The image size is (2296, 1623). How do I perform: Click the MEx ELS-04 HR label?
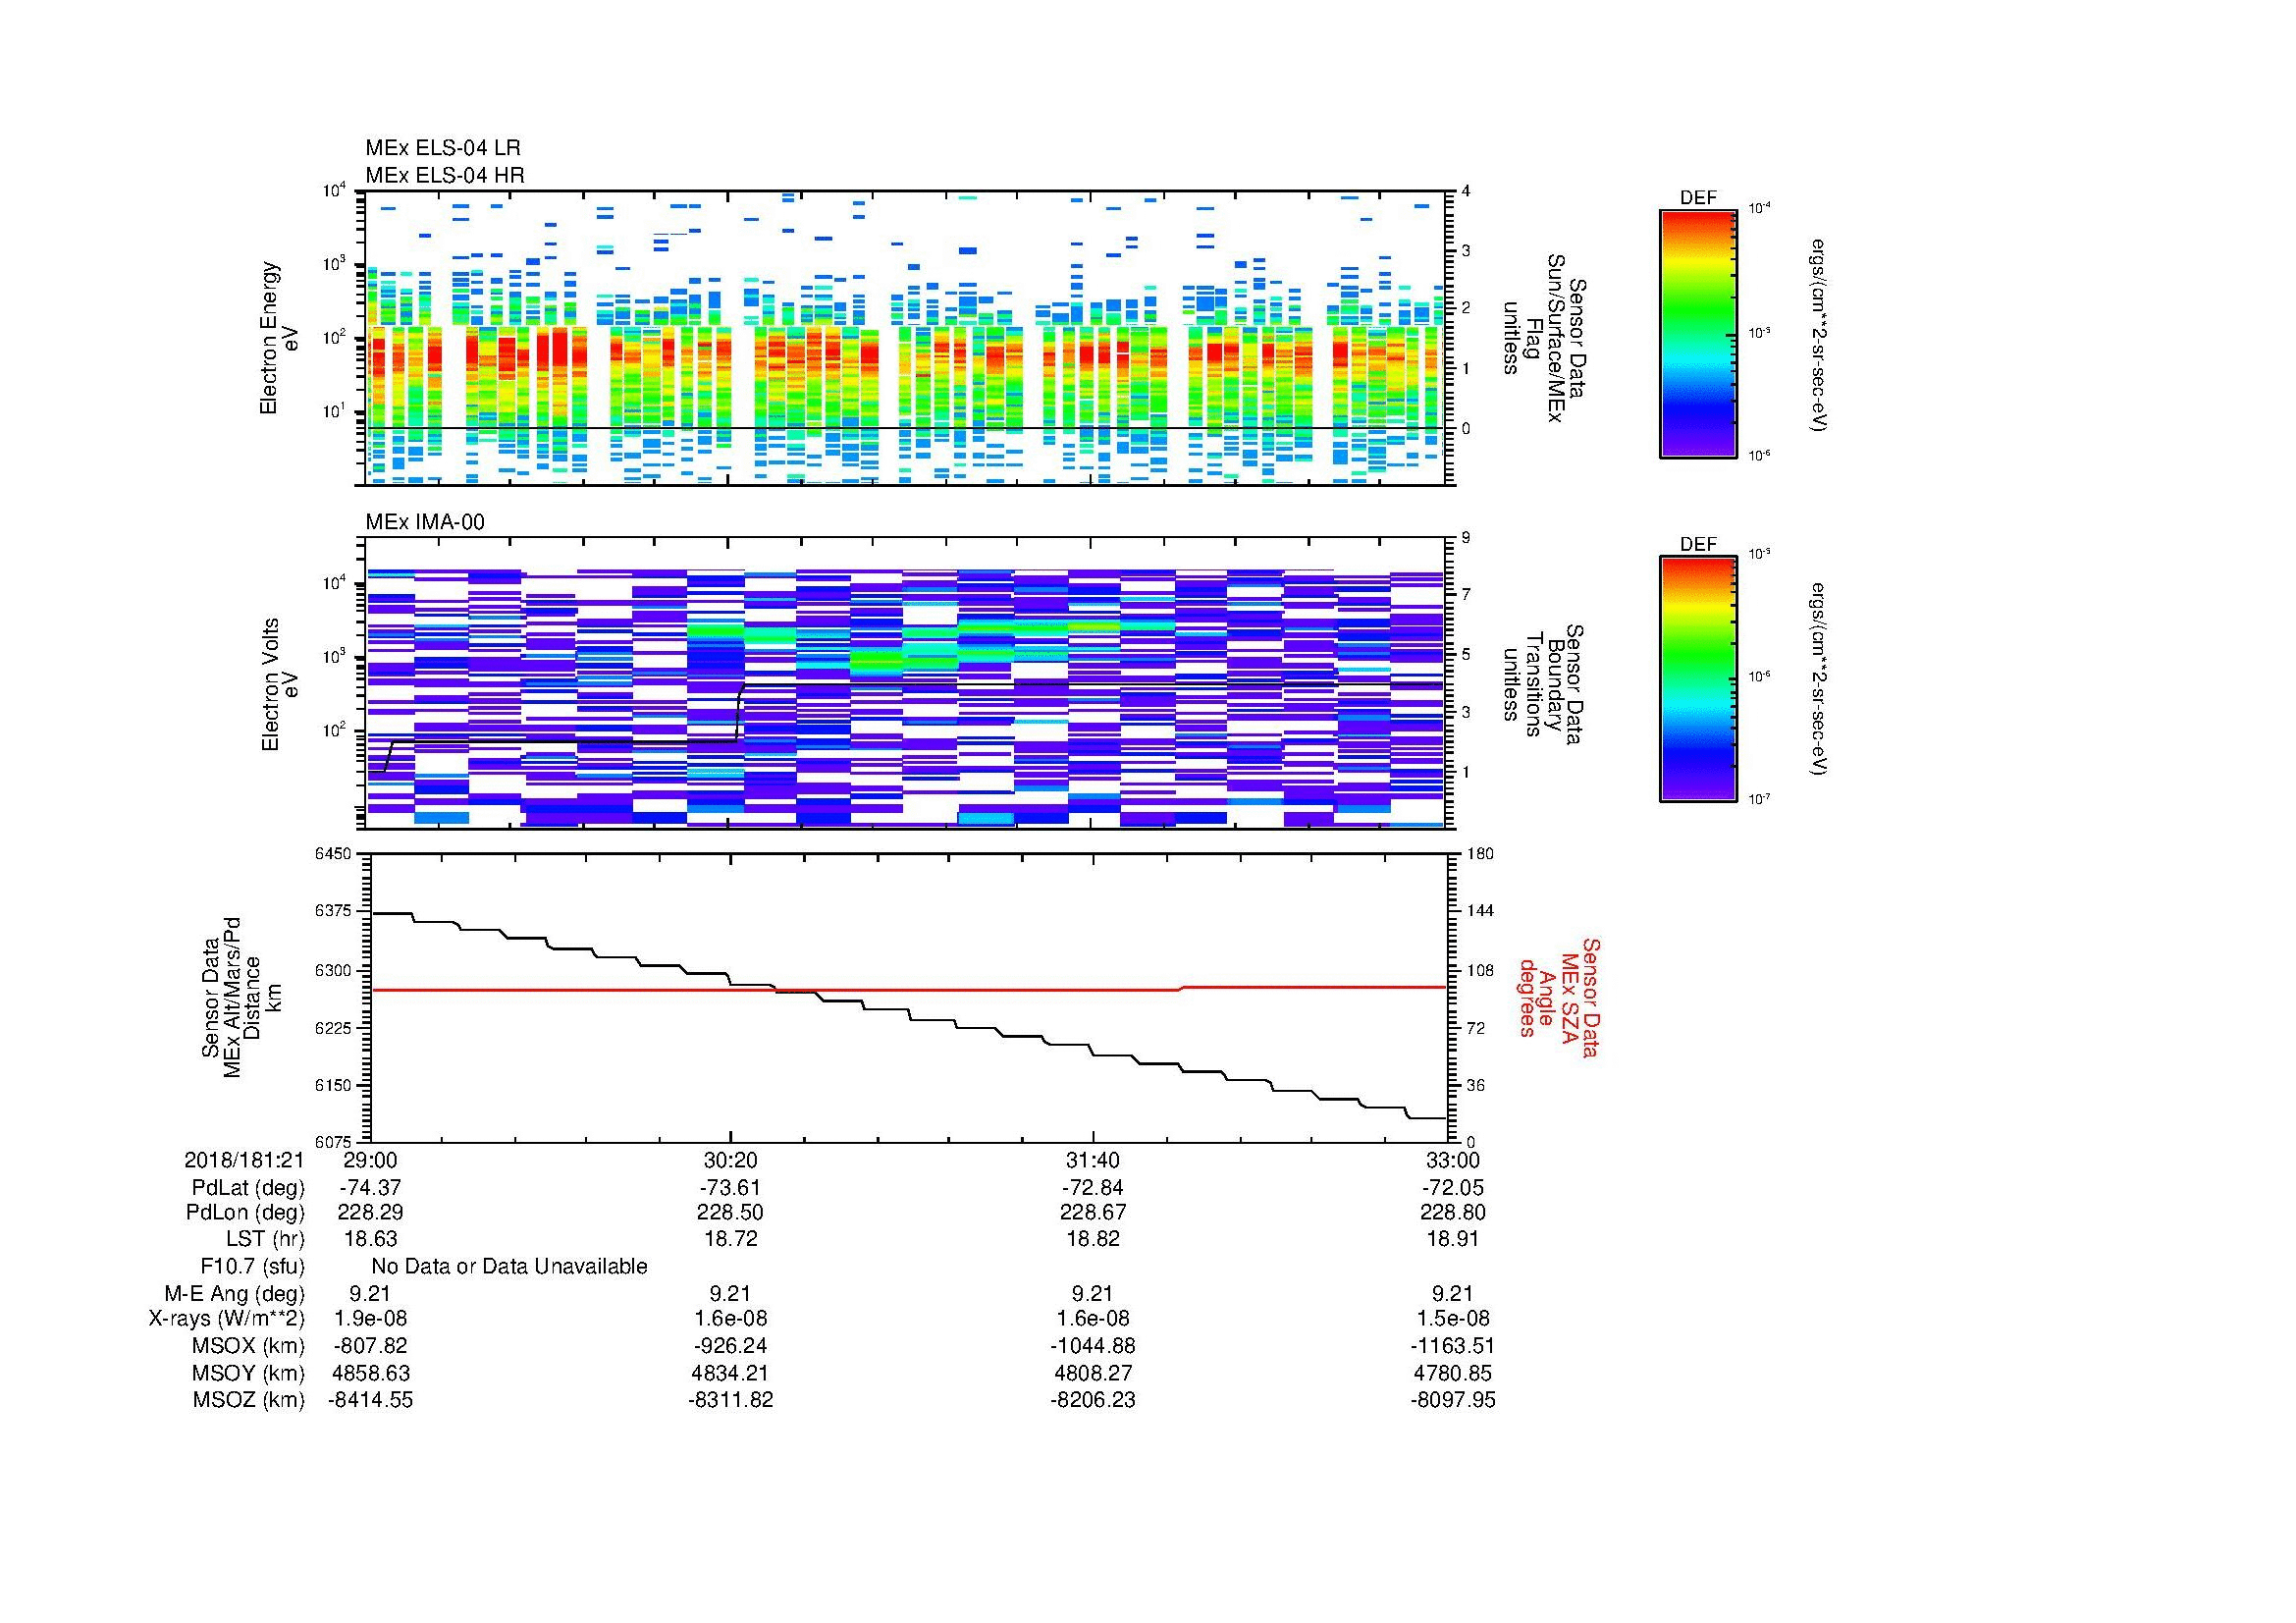tap(444, 175)
